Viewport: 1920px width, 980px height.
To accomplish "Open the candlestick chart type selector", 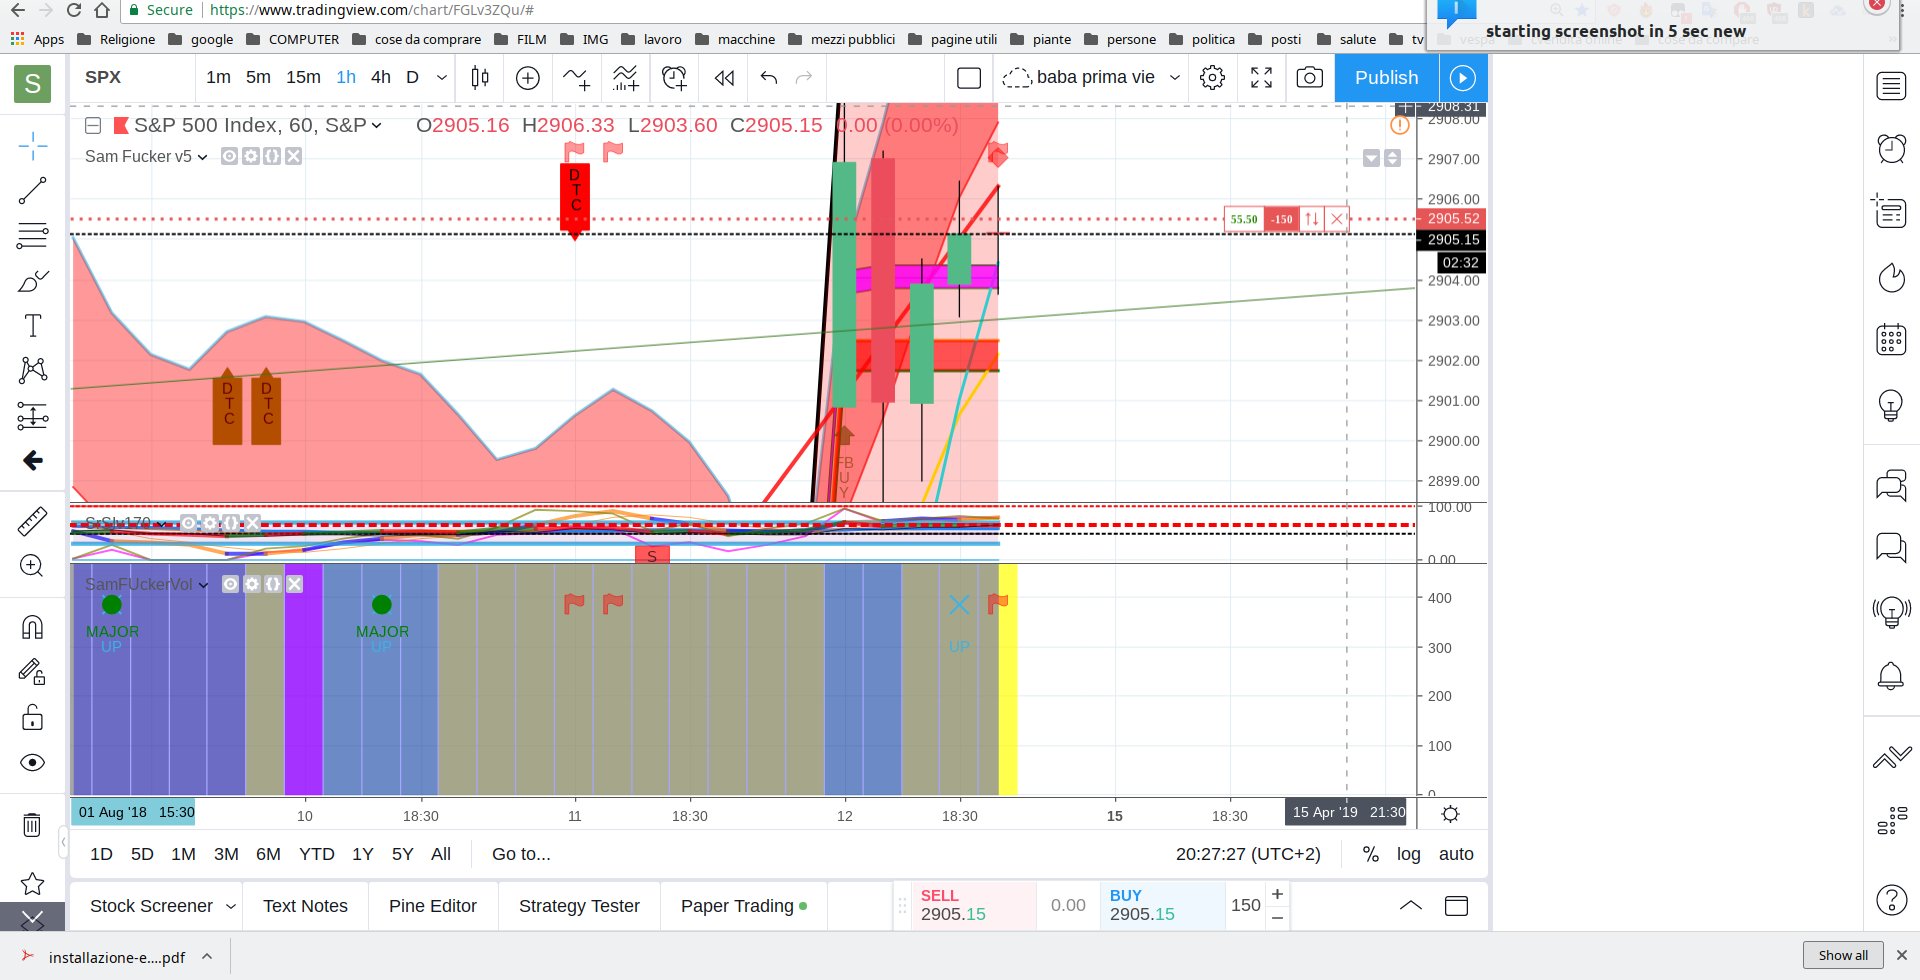I will (x=480, y=77).
